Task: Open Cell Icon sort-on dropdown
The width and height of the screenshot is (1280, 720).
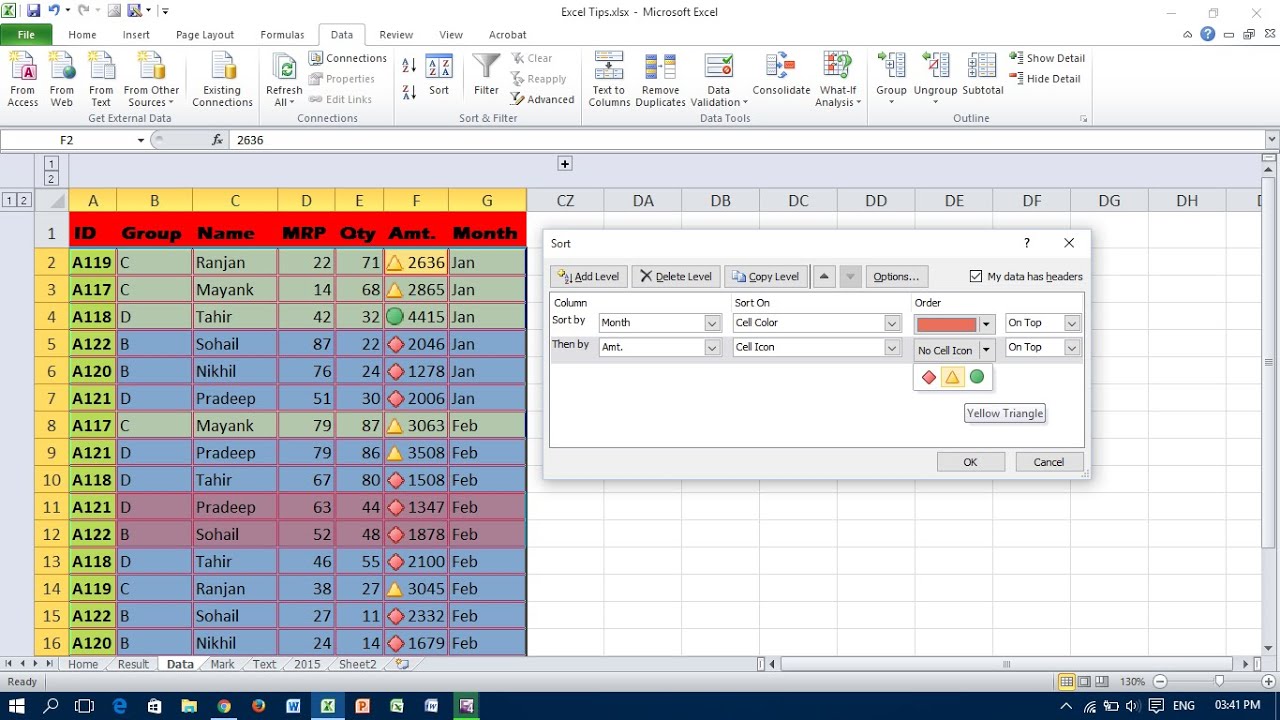Action: 892,347
